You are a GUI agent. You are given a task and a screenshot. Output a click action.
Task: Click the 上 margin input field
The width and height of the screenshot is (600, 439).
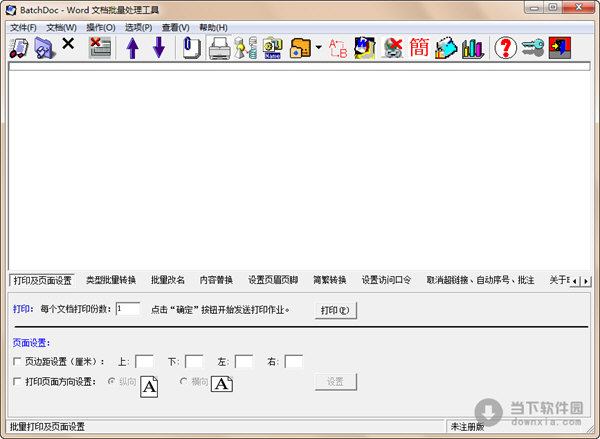click(144, 361)
